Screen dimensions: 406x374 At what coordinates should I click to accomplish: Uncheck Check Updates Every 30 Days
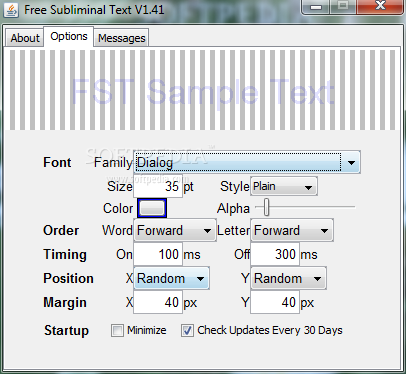pos(187,330)
